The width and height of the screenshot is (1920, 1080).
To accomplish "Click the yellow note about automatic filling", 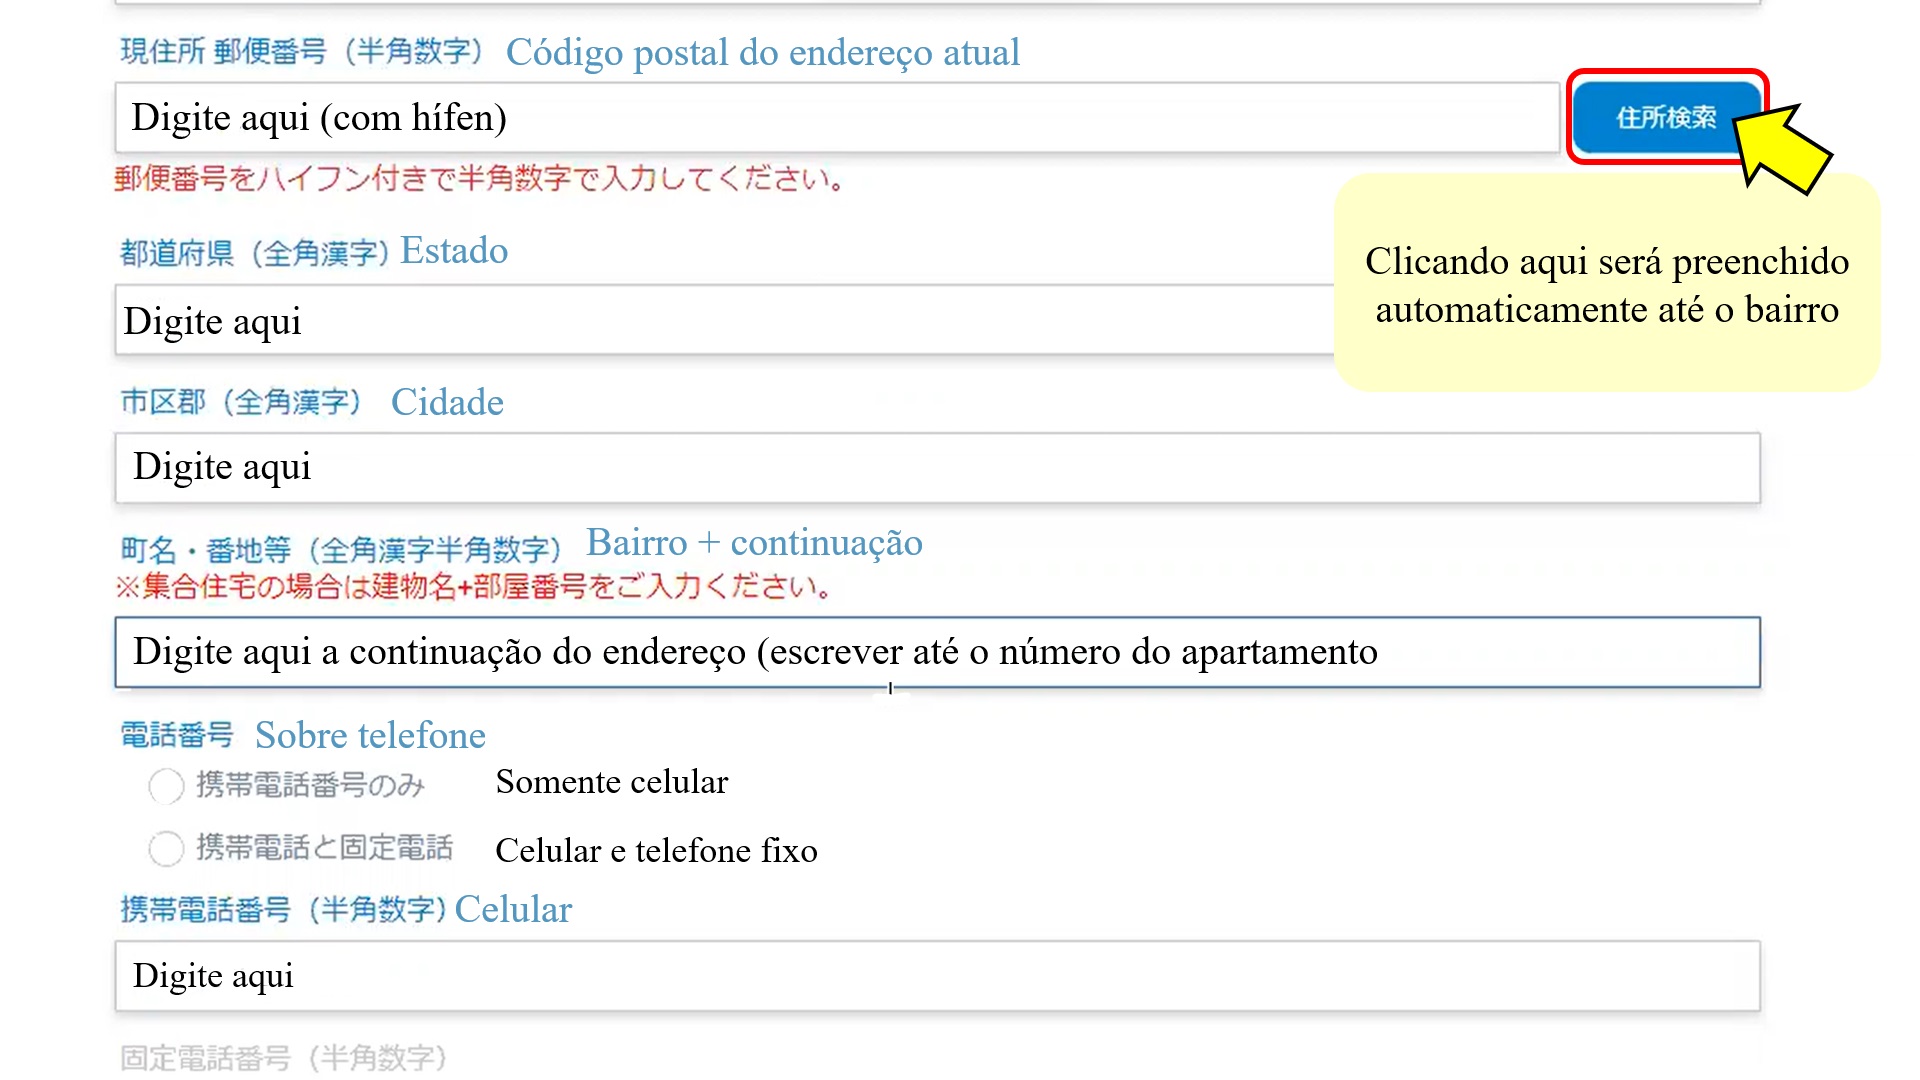I will point(1606,286).
